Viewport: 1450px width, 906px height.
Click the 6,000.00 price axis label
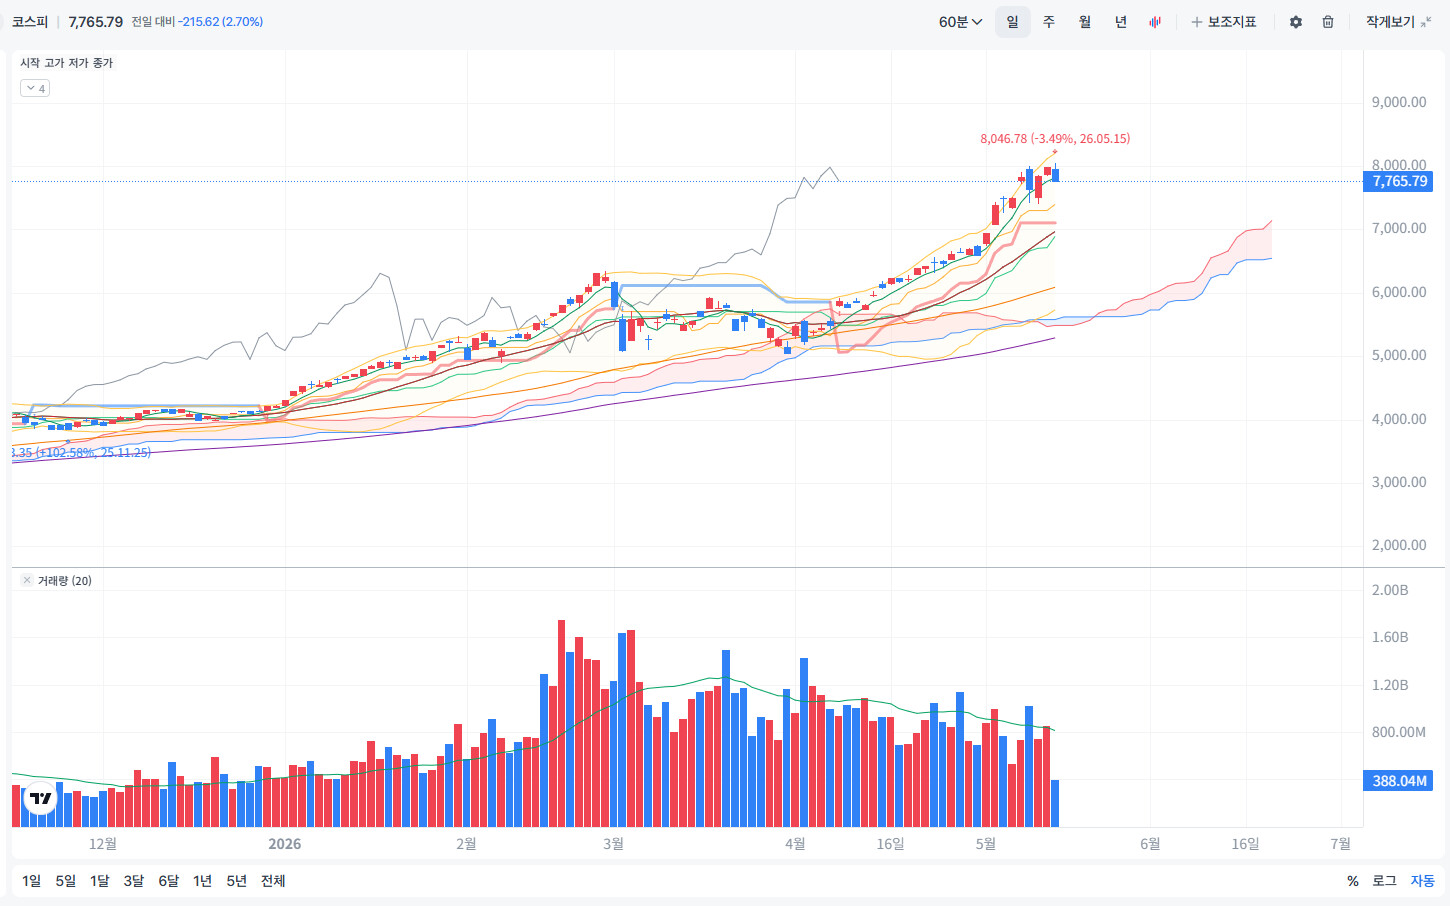click(1399, 292)
